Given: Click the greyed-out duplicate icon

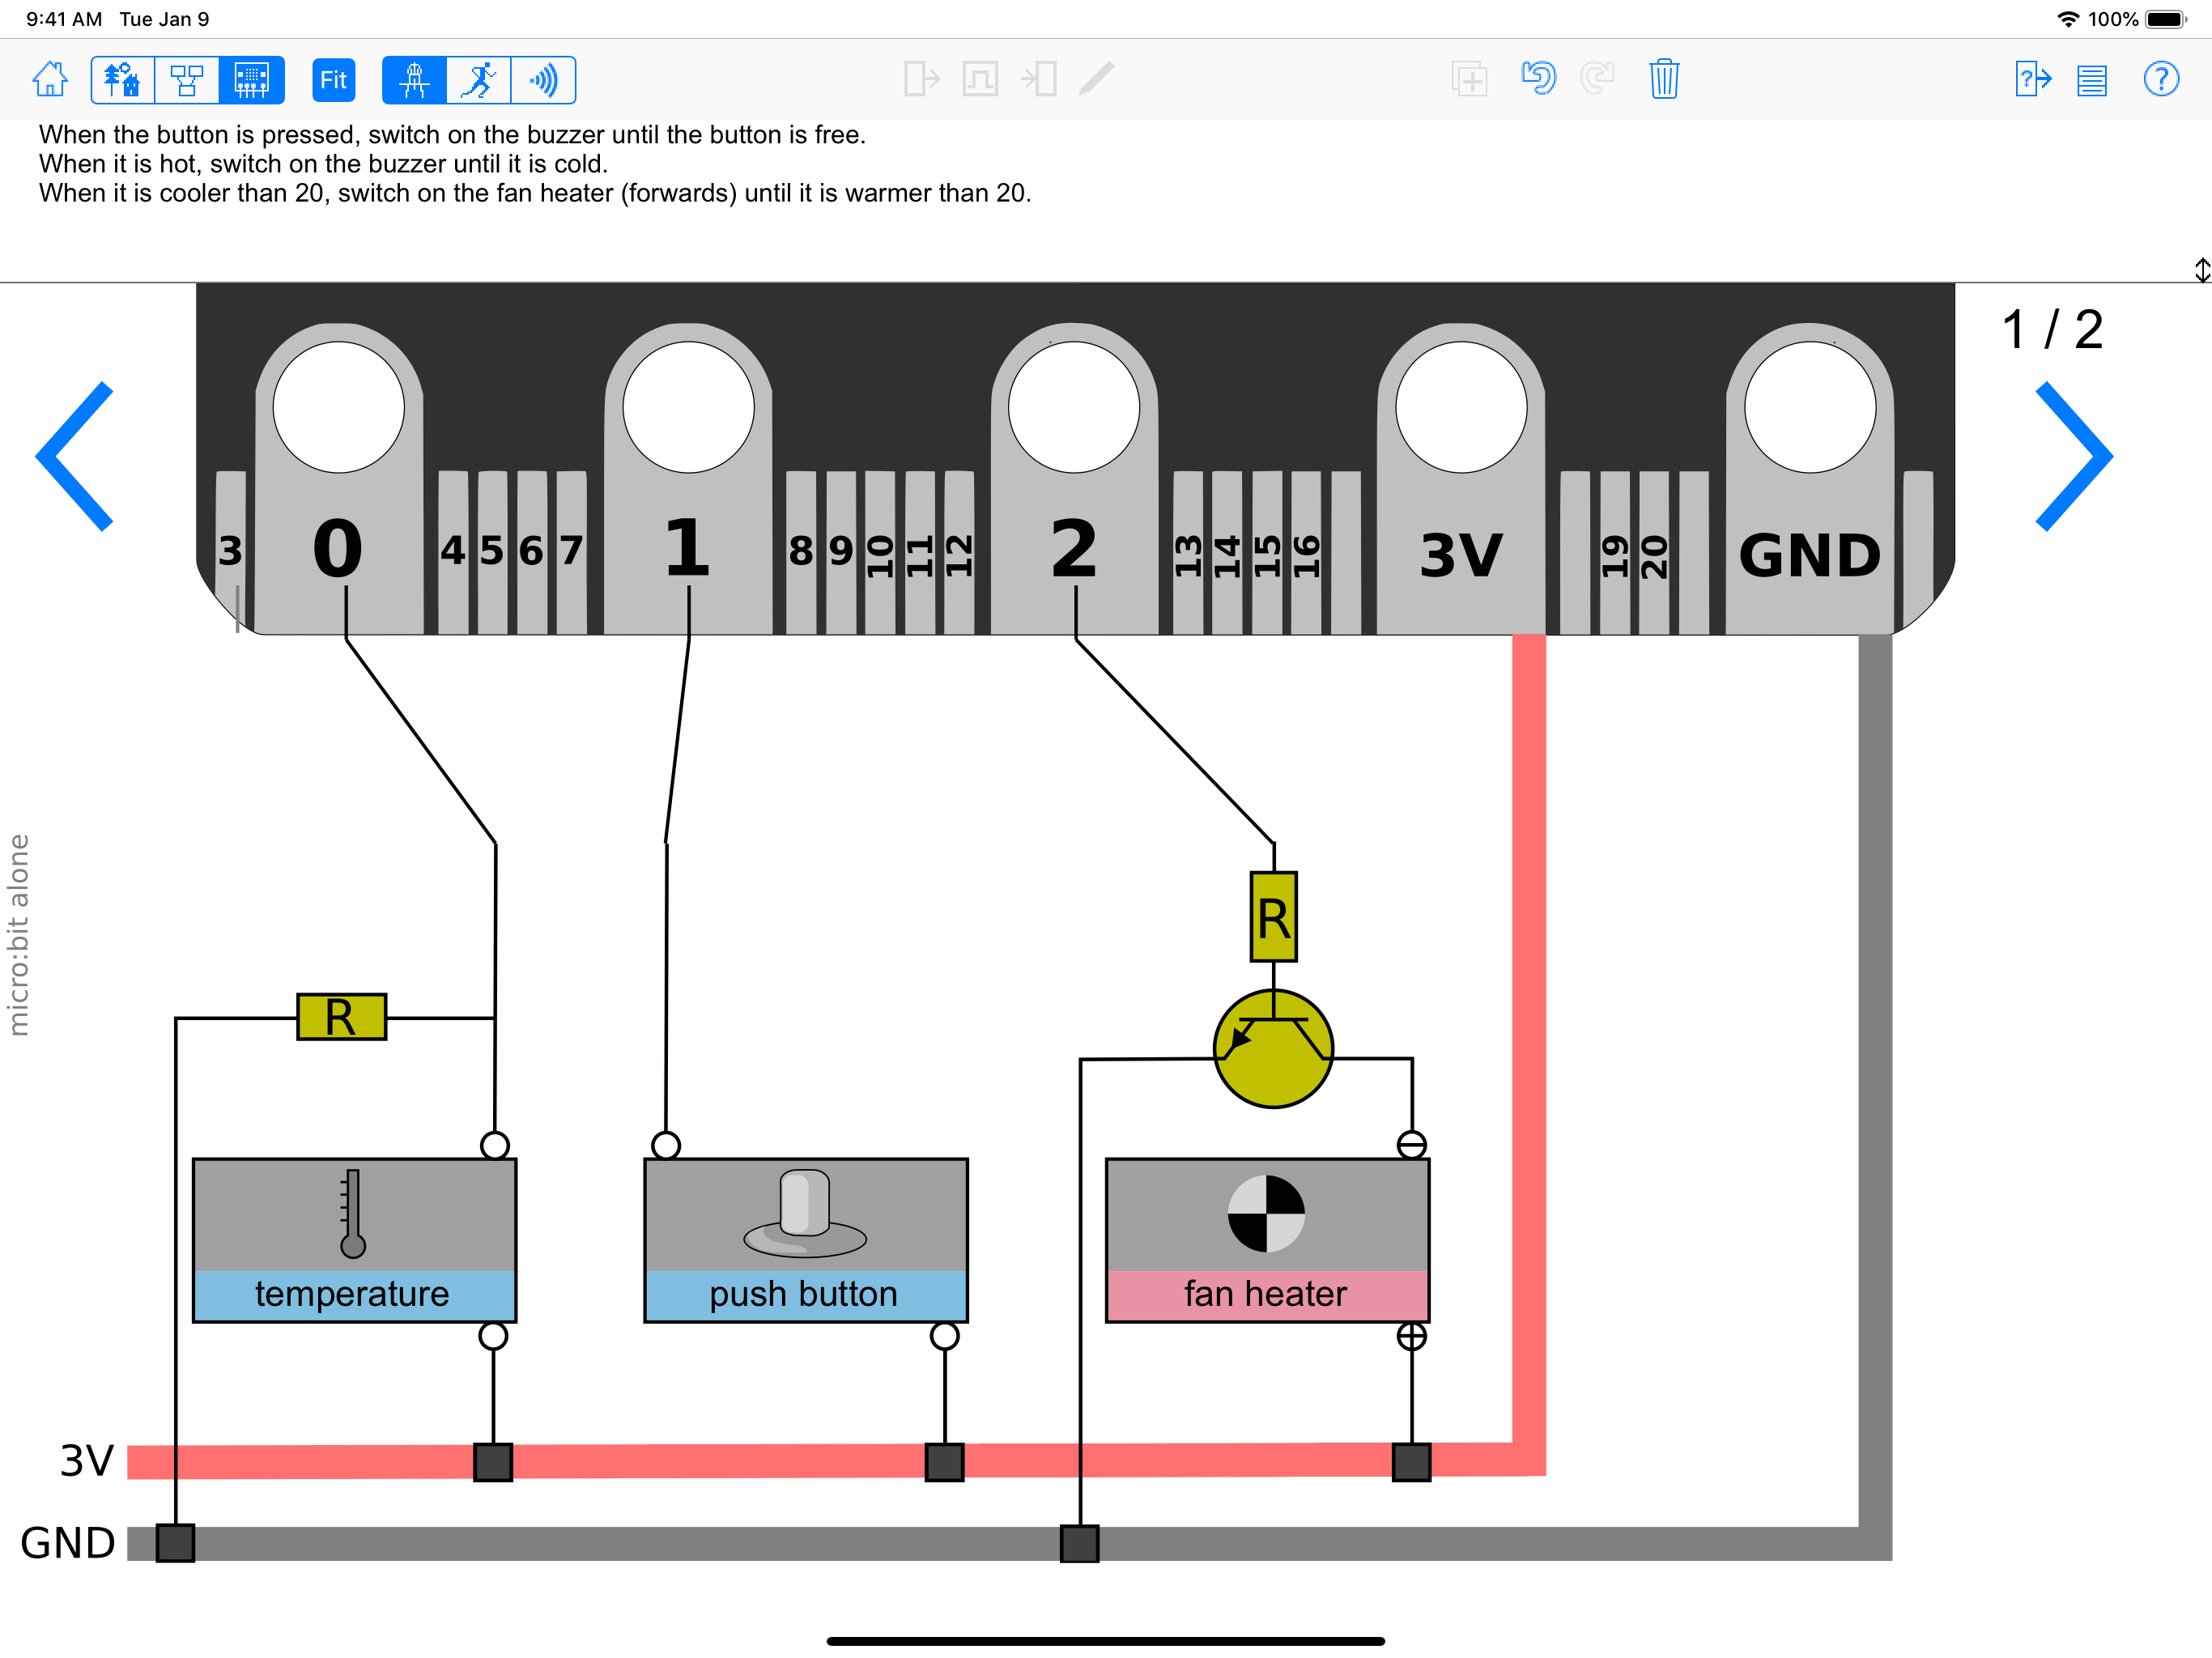Looking at the screenshot, I should pos(1469,79).
